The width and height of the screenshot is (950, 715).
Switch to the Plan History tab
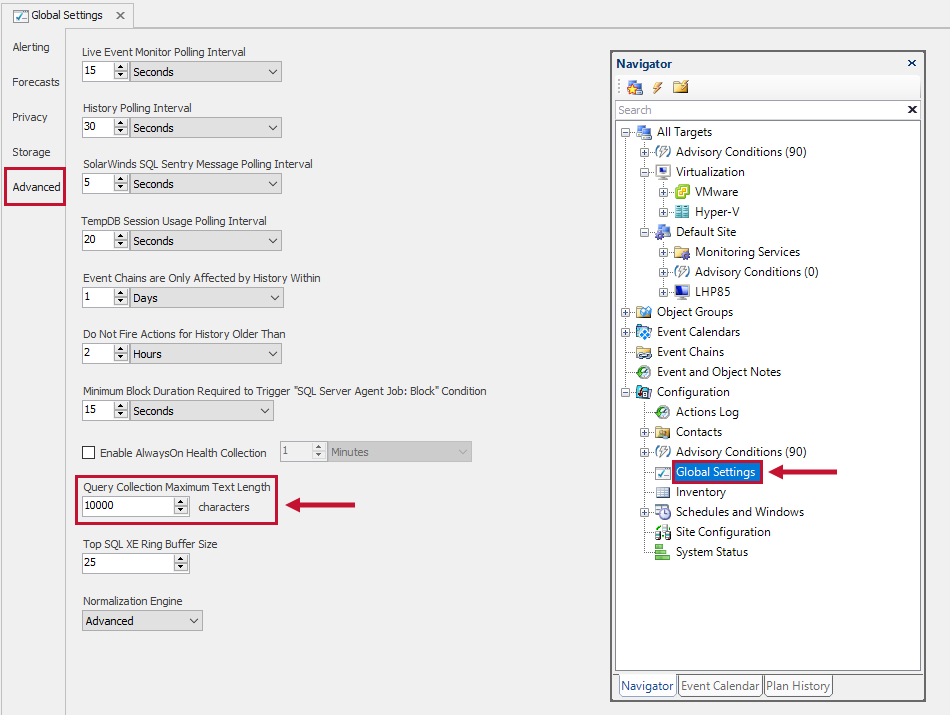(798, 685)
